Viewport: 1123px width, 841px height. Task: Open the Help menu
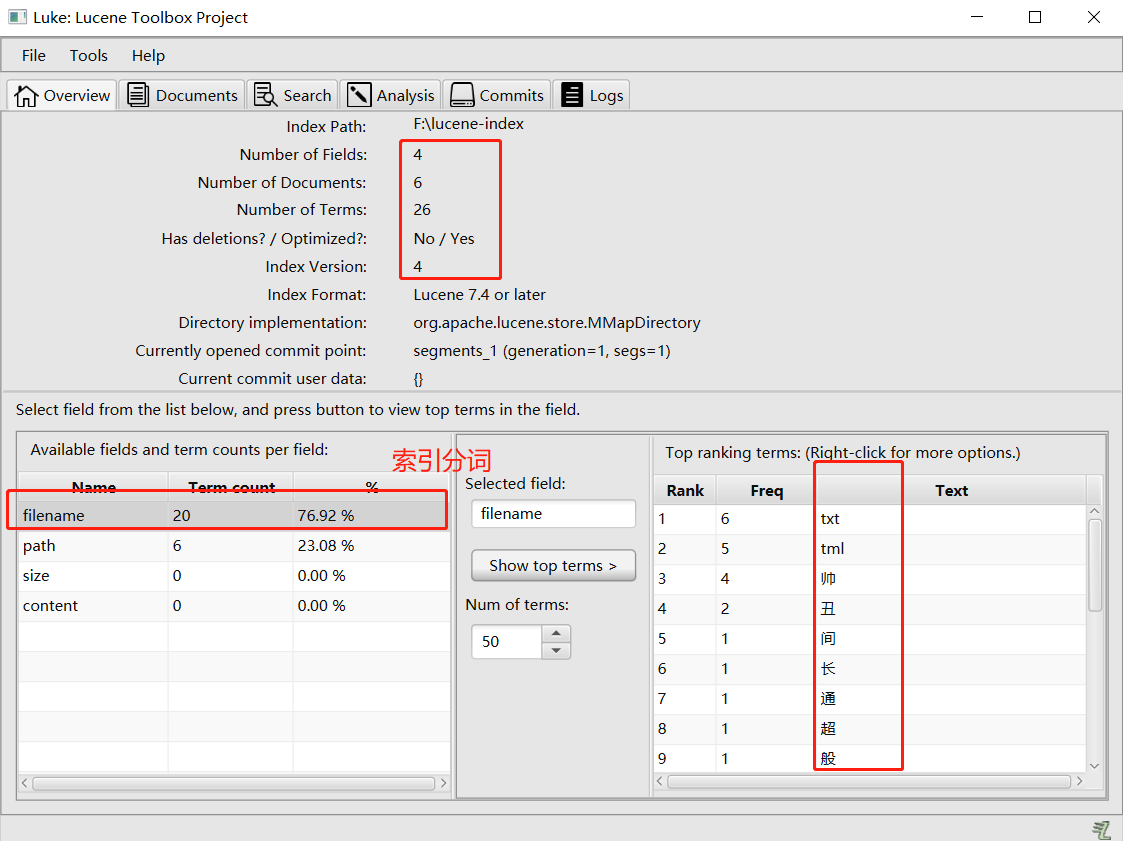click(x=148, y=55)
